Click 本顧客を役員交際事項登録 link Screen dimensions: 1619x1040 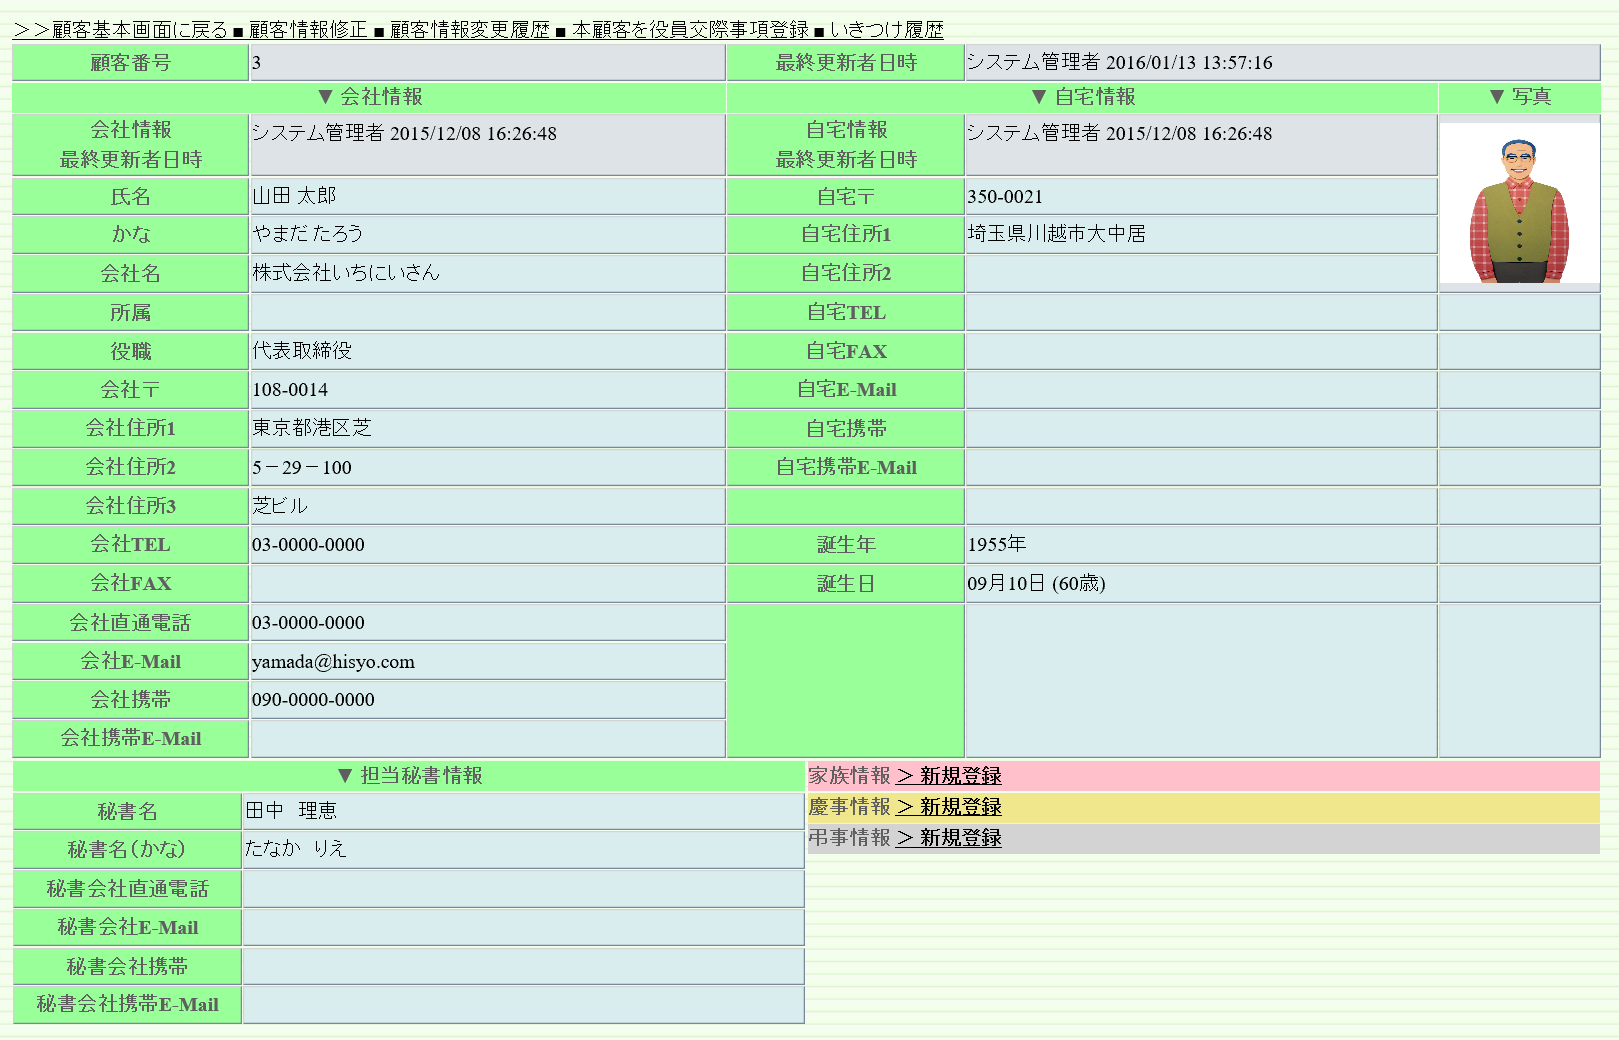pyautogui.click(x=690, y=30)
